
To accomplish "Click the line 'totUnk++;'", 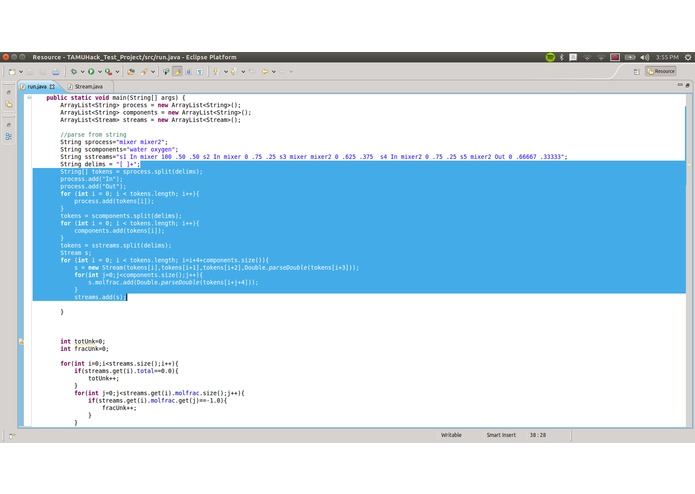I will [103, 378].
